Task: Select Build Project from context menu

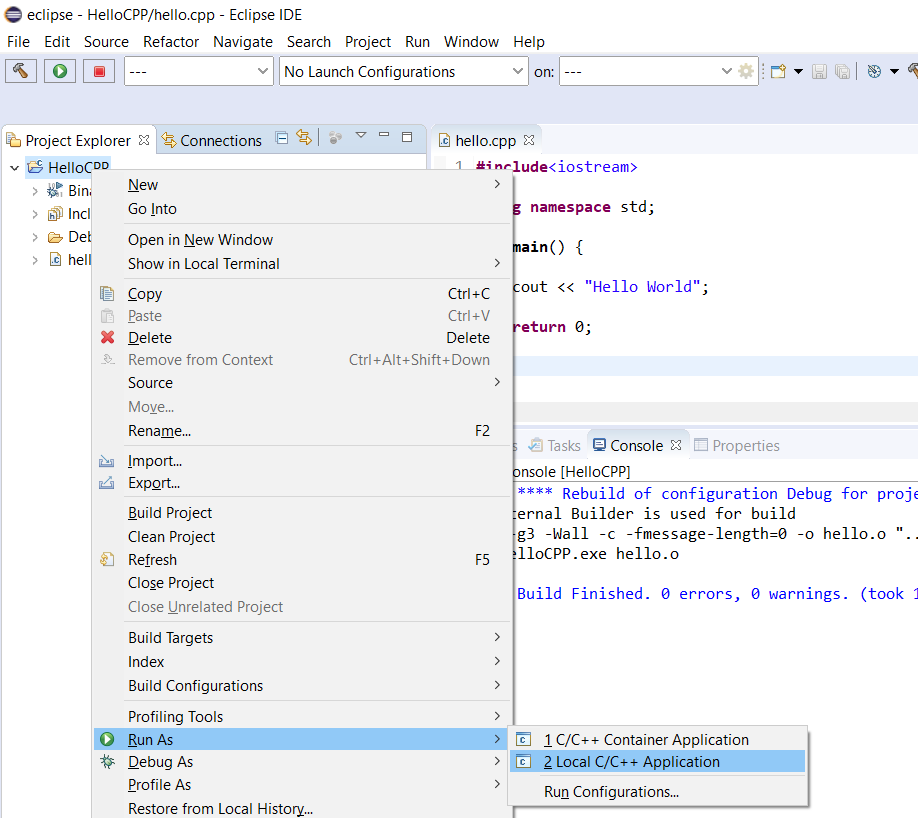Action: [x=302, y=513]
